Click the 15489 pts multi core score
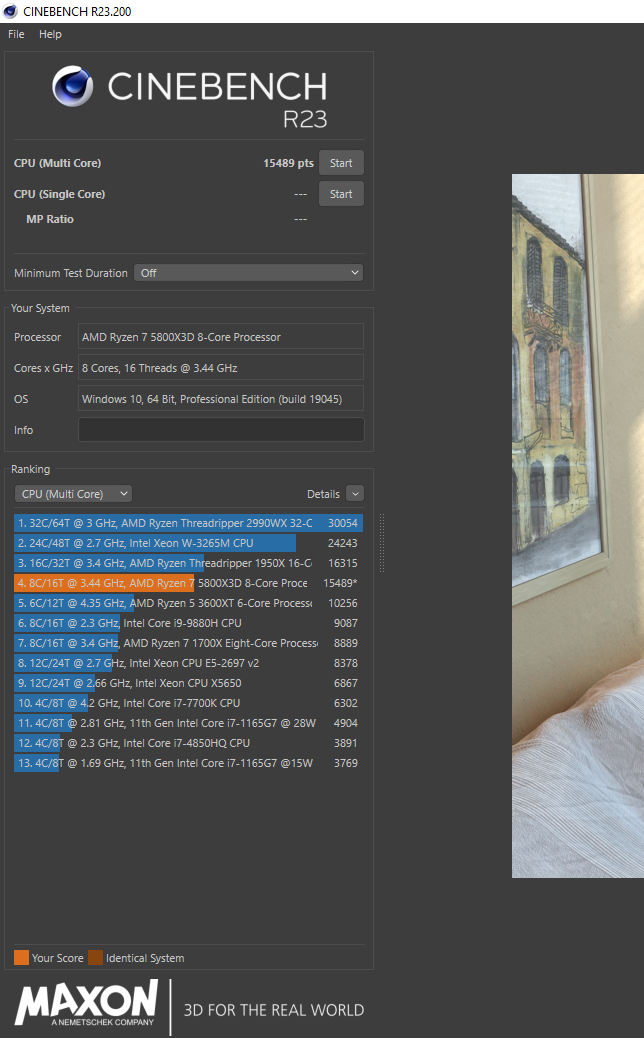 coord(288,163)
